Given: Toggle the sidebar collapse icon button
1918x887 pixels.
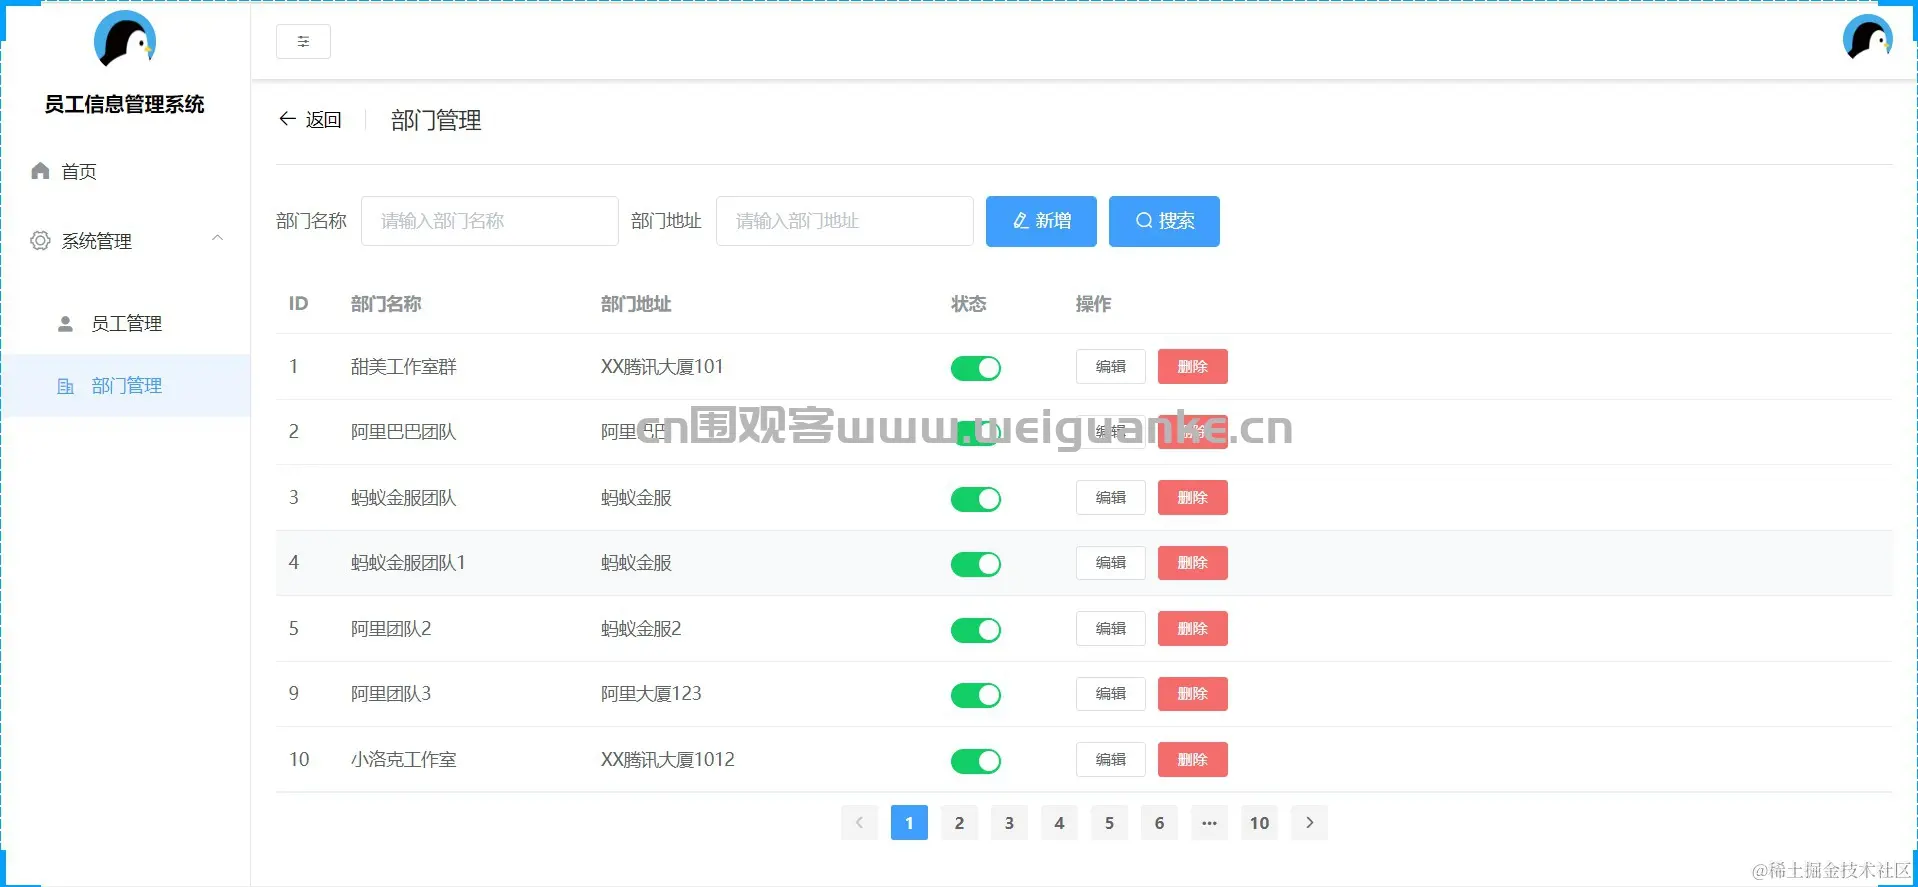Looking at the screenshot, I should pyautogui.click(x=303, y=41).
